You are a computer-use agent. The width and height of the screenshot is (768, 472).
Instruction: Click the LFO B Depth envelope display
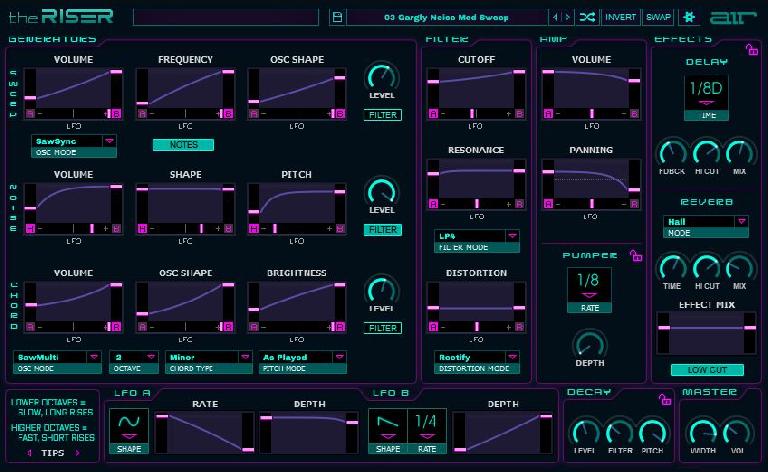click(x=503, y=433)
